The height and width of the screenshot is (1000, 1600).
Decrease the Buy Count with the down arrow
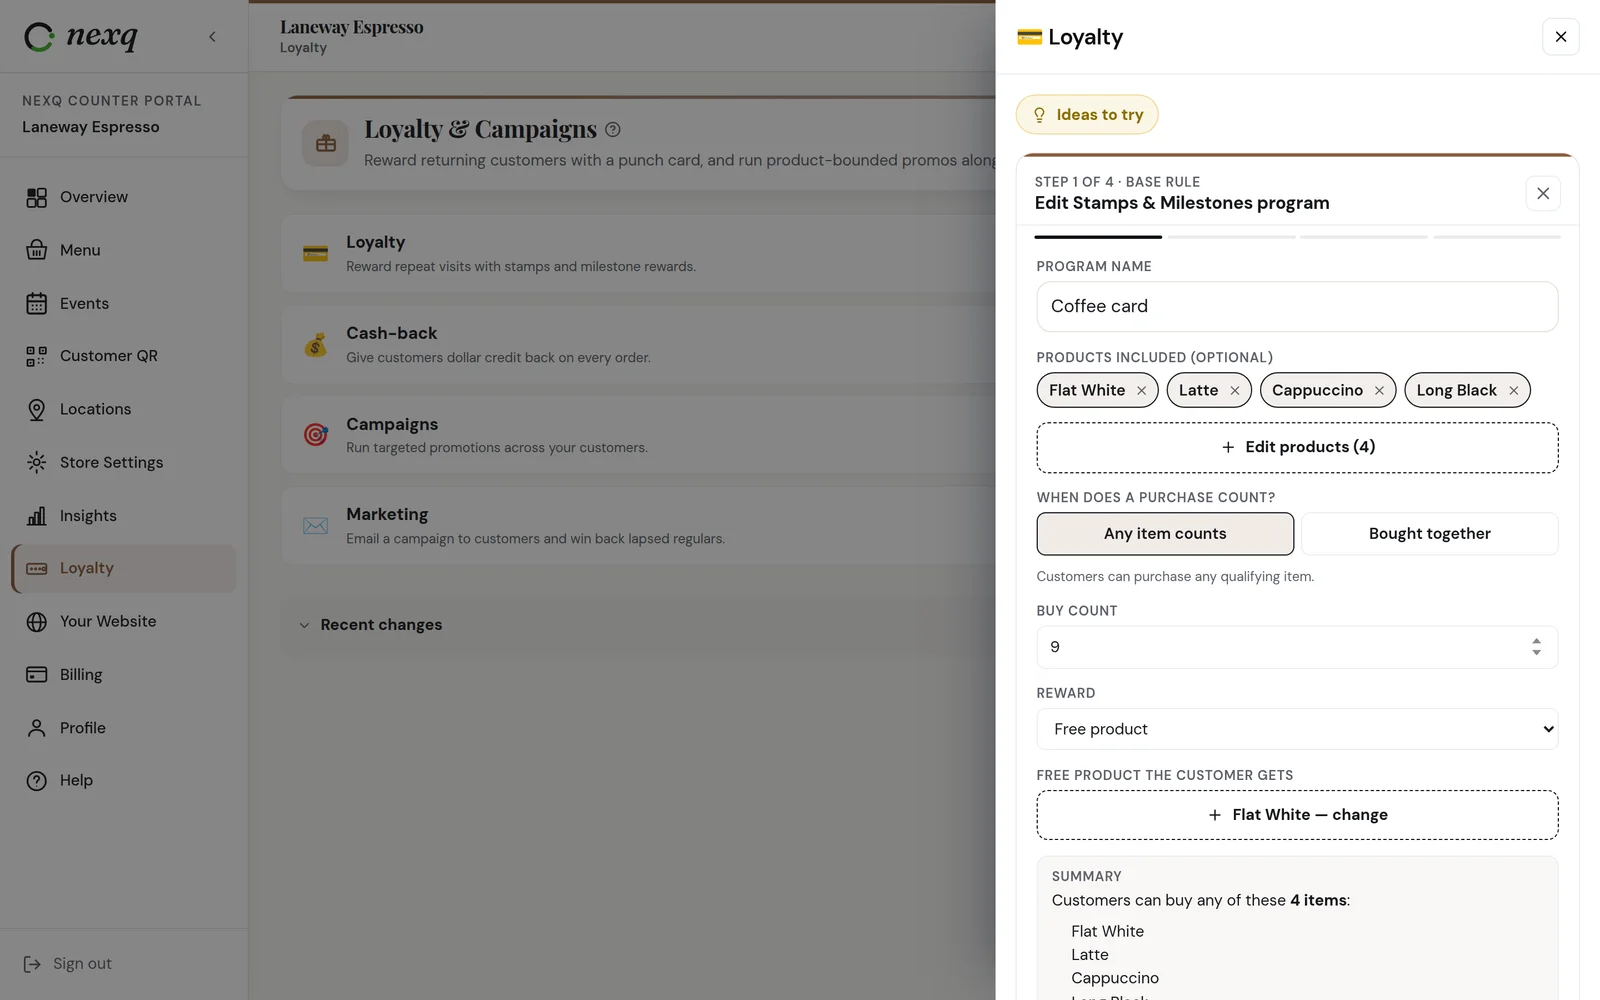pyautogui.click(x=1536, y=653)
